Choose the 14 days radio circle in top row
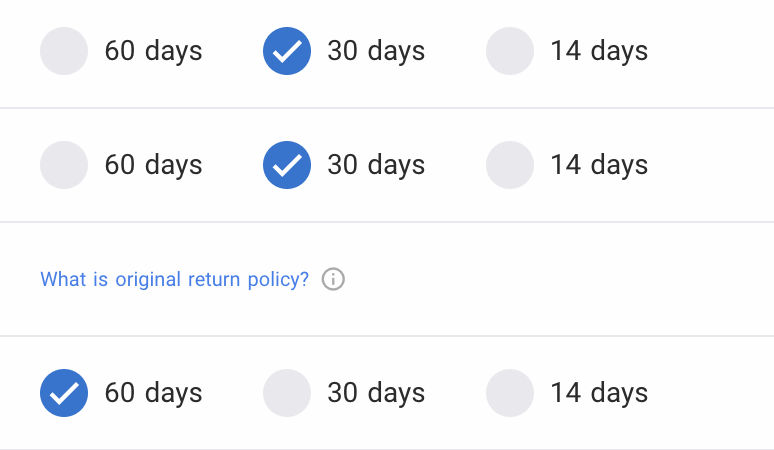Screen dimensions: 774x450 coord(510,51)
